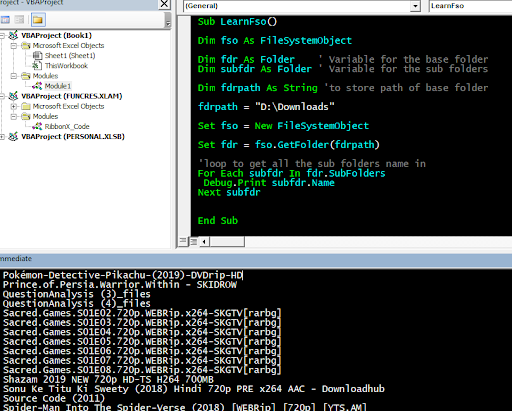Image resolution: width=512 pixels, height=411 pixels.
Task: Click the Project toolbar overflow options arrow
Action: coord(168,21)
